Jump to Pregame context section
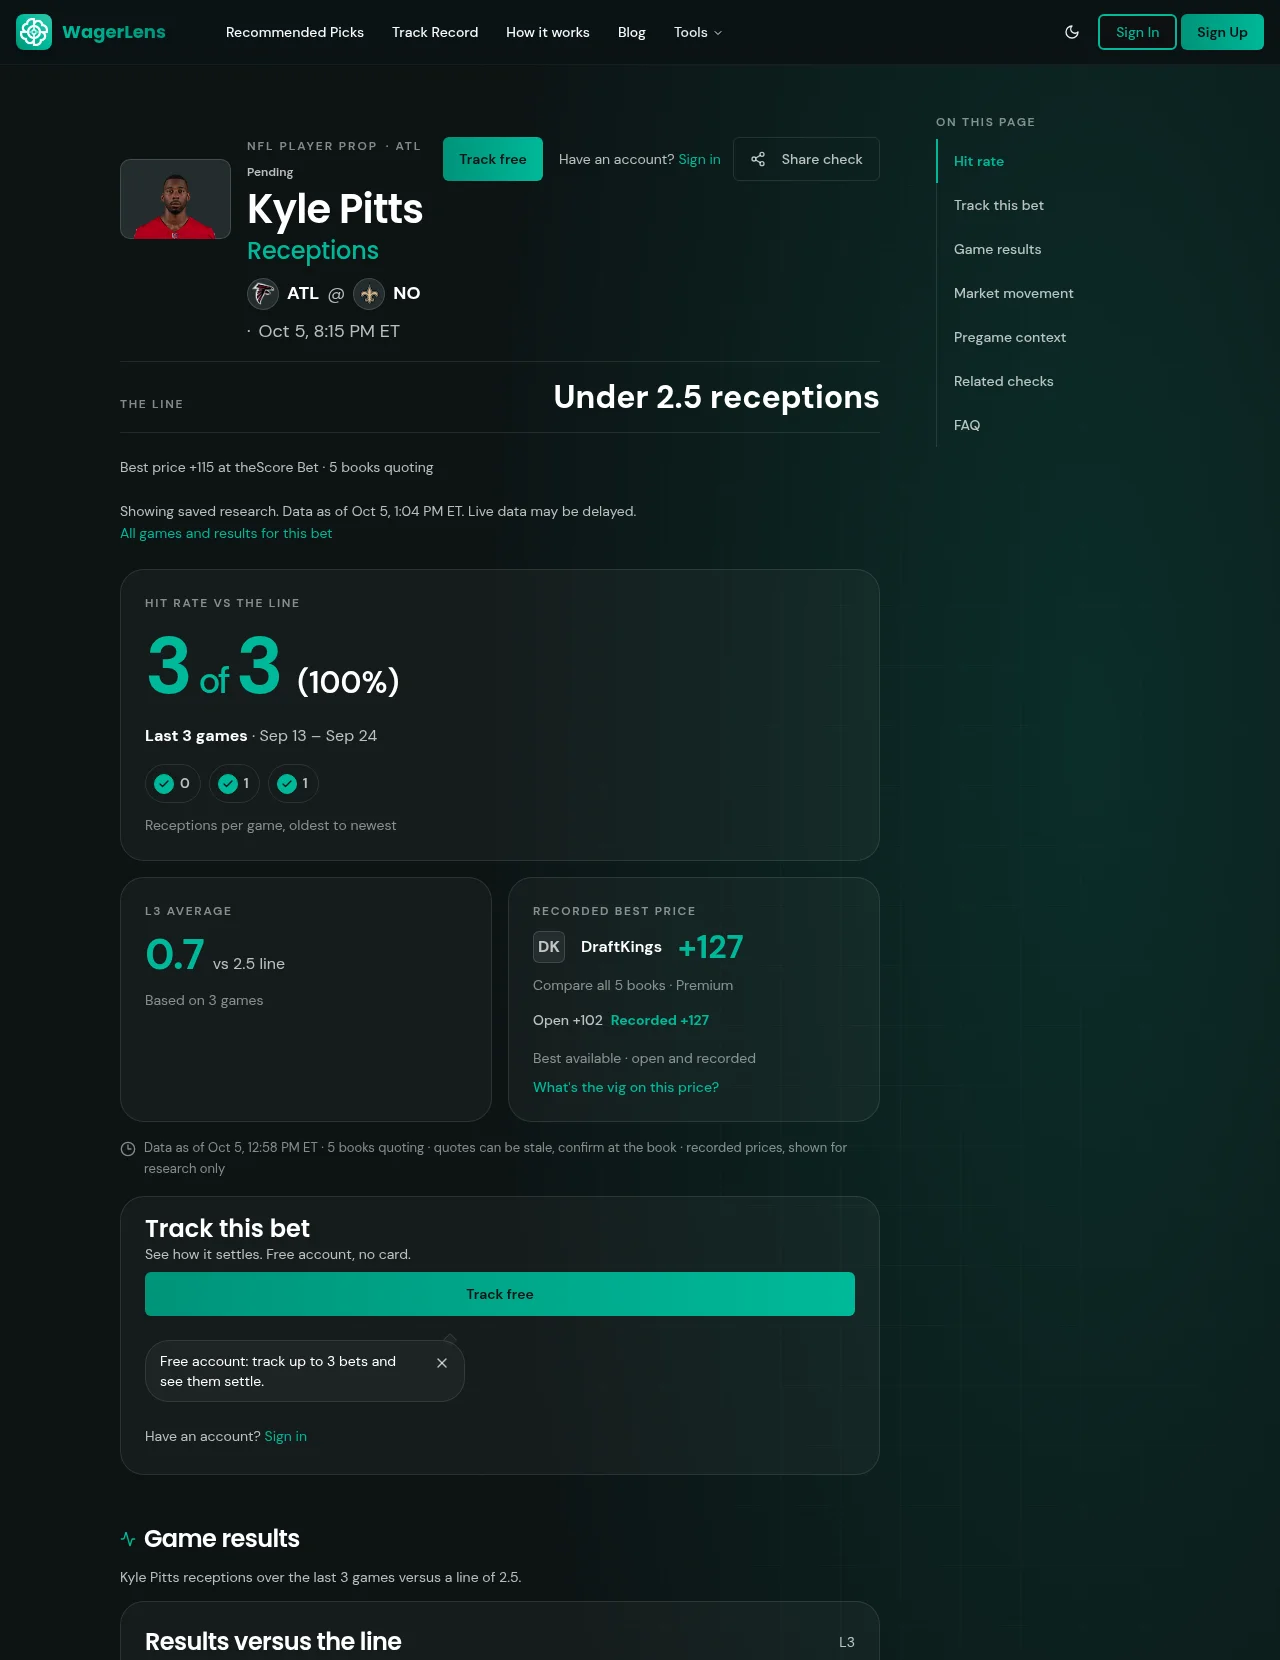The width and height of the screenshot is (1280, 1660). (1010, 337)
